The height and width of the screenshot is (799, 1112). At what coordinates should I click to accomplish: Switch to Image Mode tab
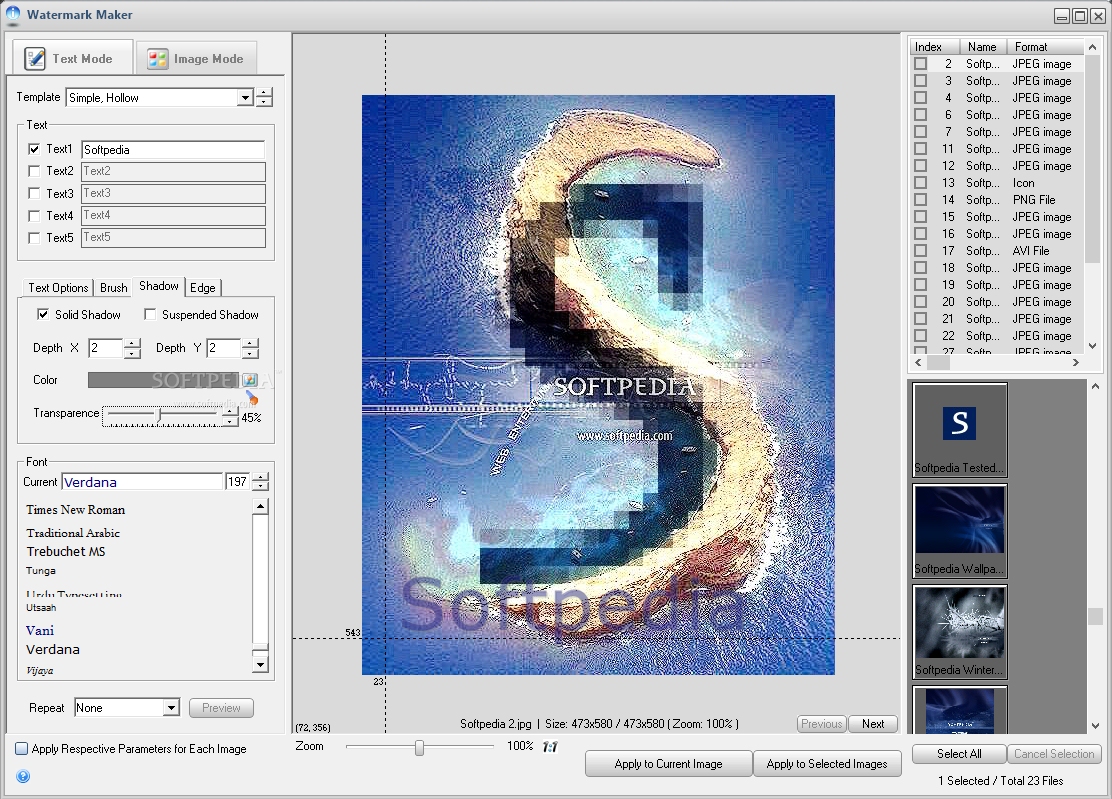(196, 58)
